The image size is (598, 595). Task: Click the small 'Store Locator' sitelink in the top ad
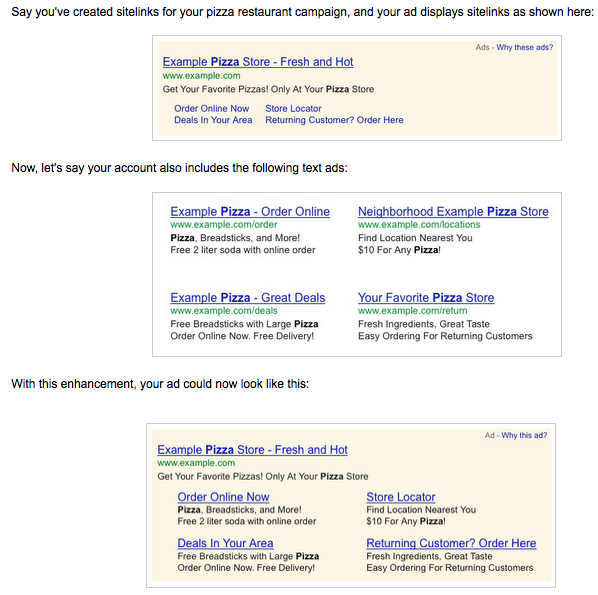click(x=293, y=108)
